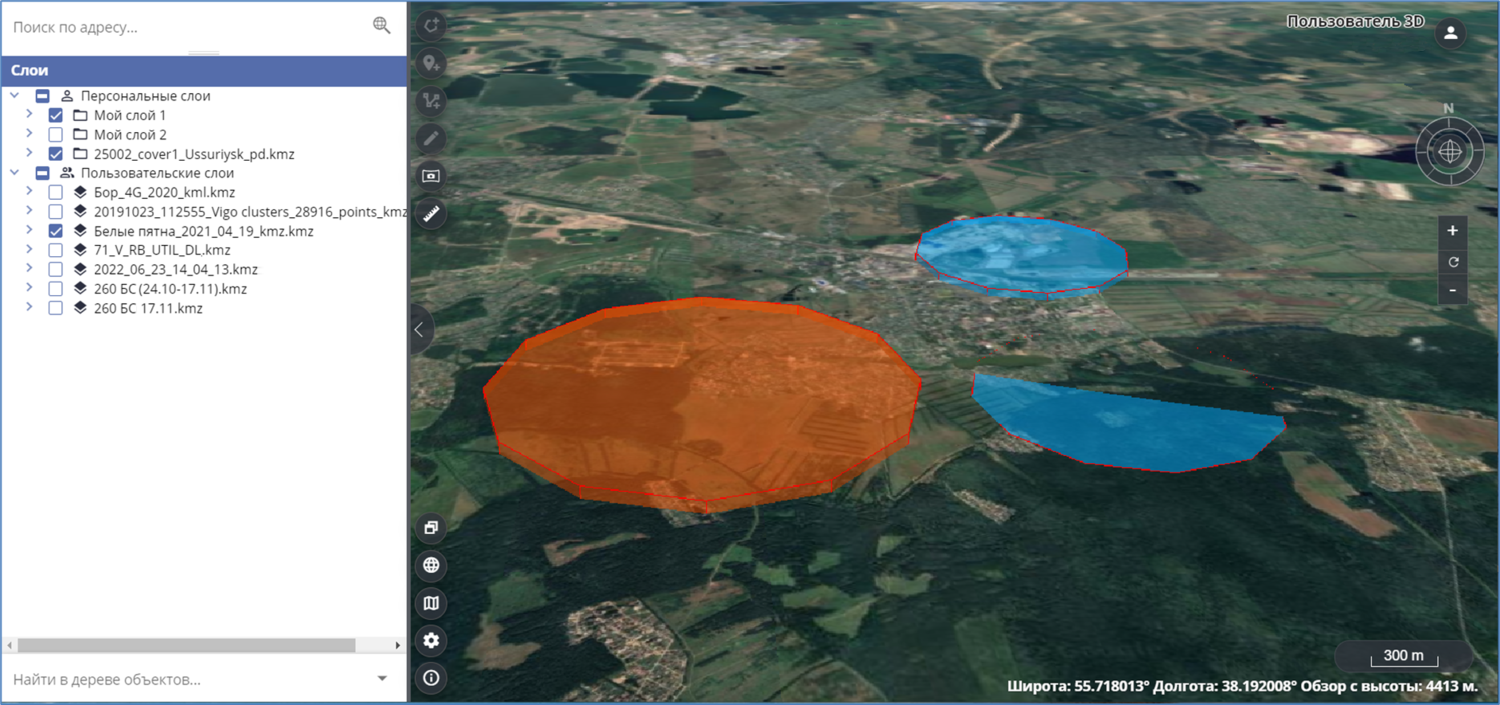Expand the Бор_4G_2020_kml.kmz layer
Viewport: 1500px width, 705px height.
29,192
